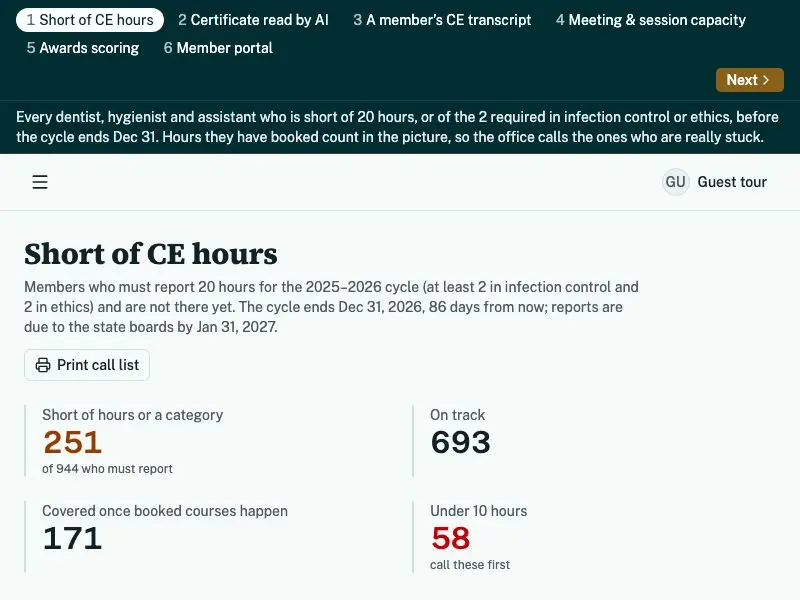800x600 pixels.
Task: Click the 'of 944 who must report' caption
Action: point(107,469)
